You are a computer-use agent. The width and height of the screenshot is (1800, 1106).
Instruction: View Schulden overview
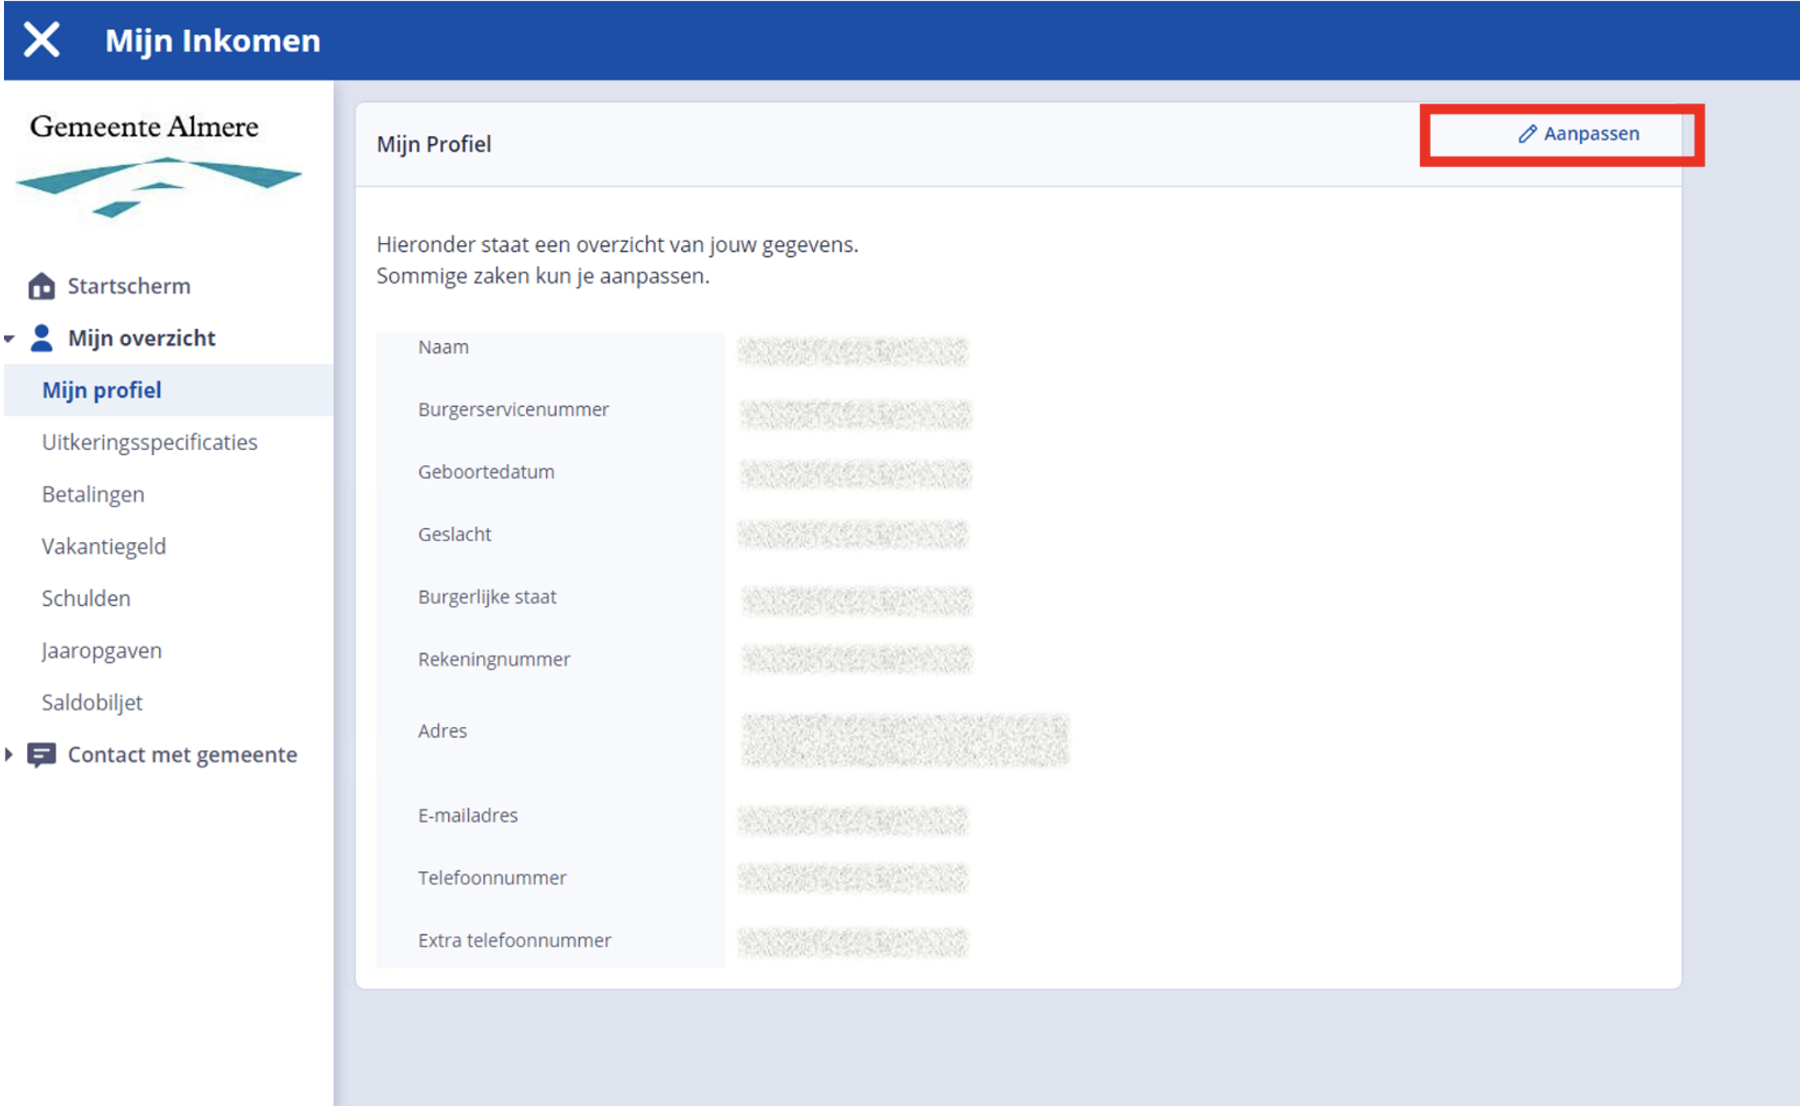pyautogui.click(x=86, y=598)
